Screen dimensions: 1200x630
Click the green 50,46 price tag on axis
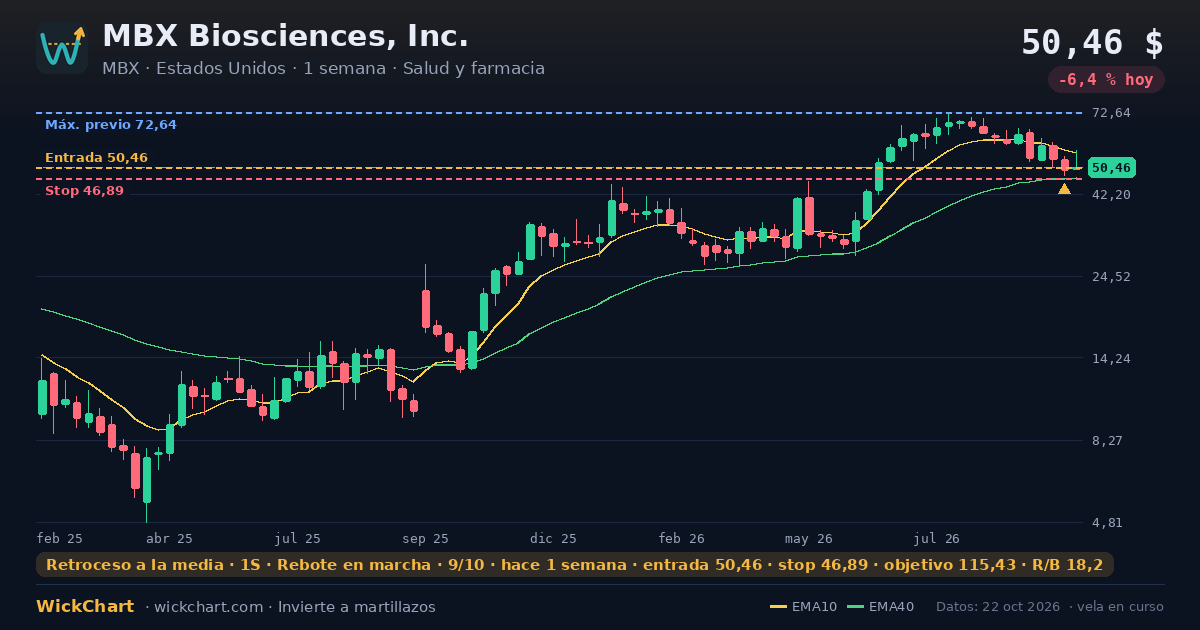click(1111, 168)
